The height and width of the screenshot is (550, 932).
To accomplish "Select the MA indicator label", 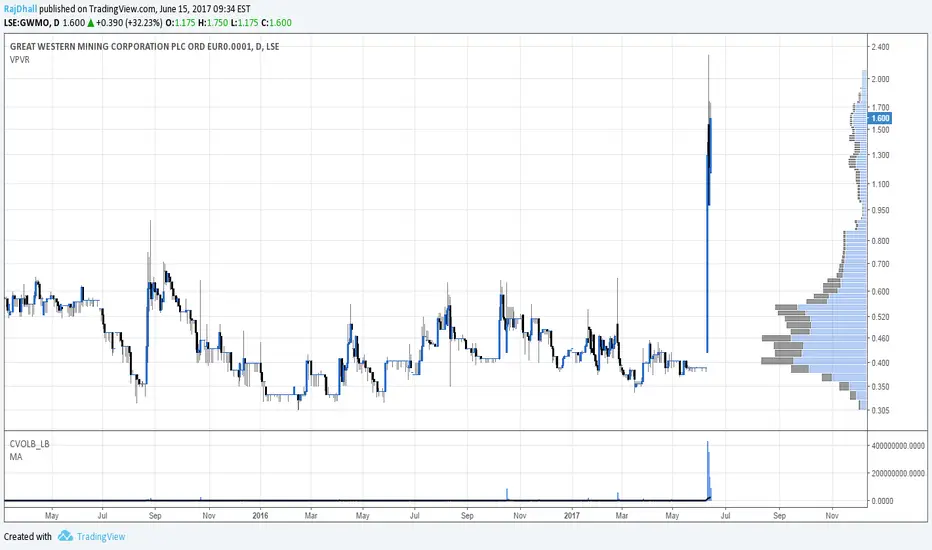I will point(16,457).
